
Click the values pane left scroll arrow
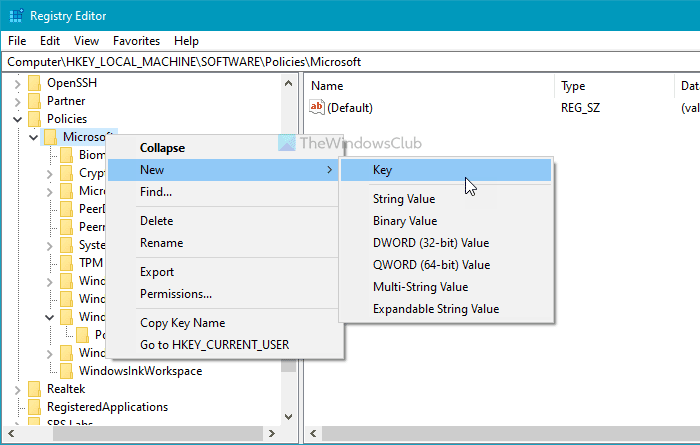pos(313,433)
